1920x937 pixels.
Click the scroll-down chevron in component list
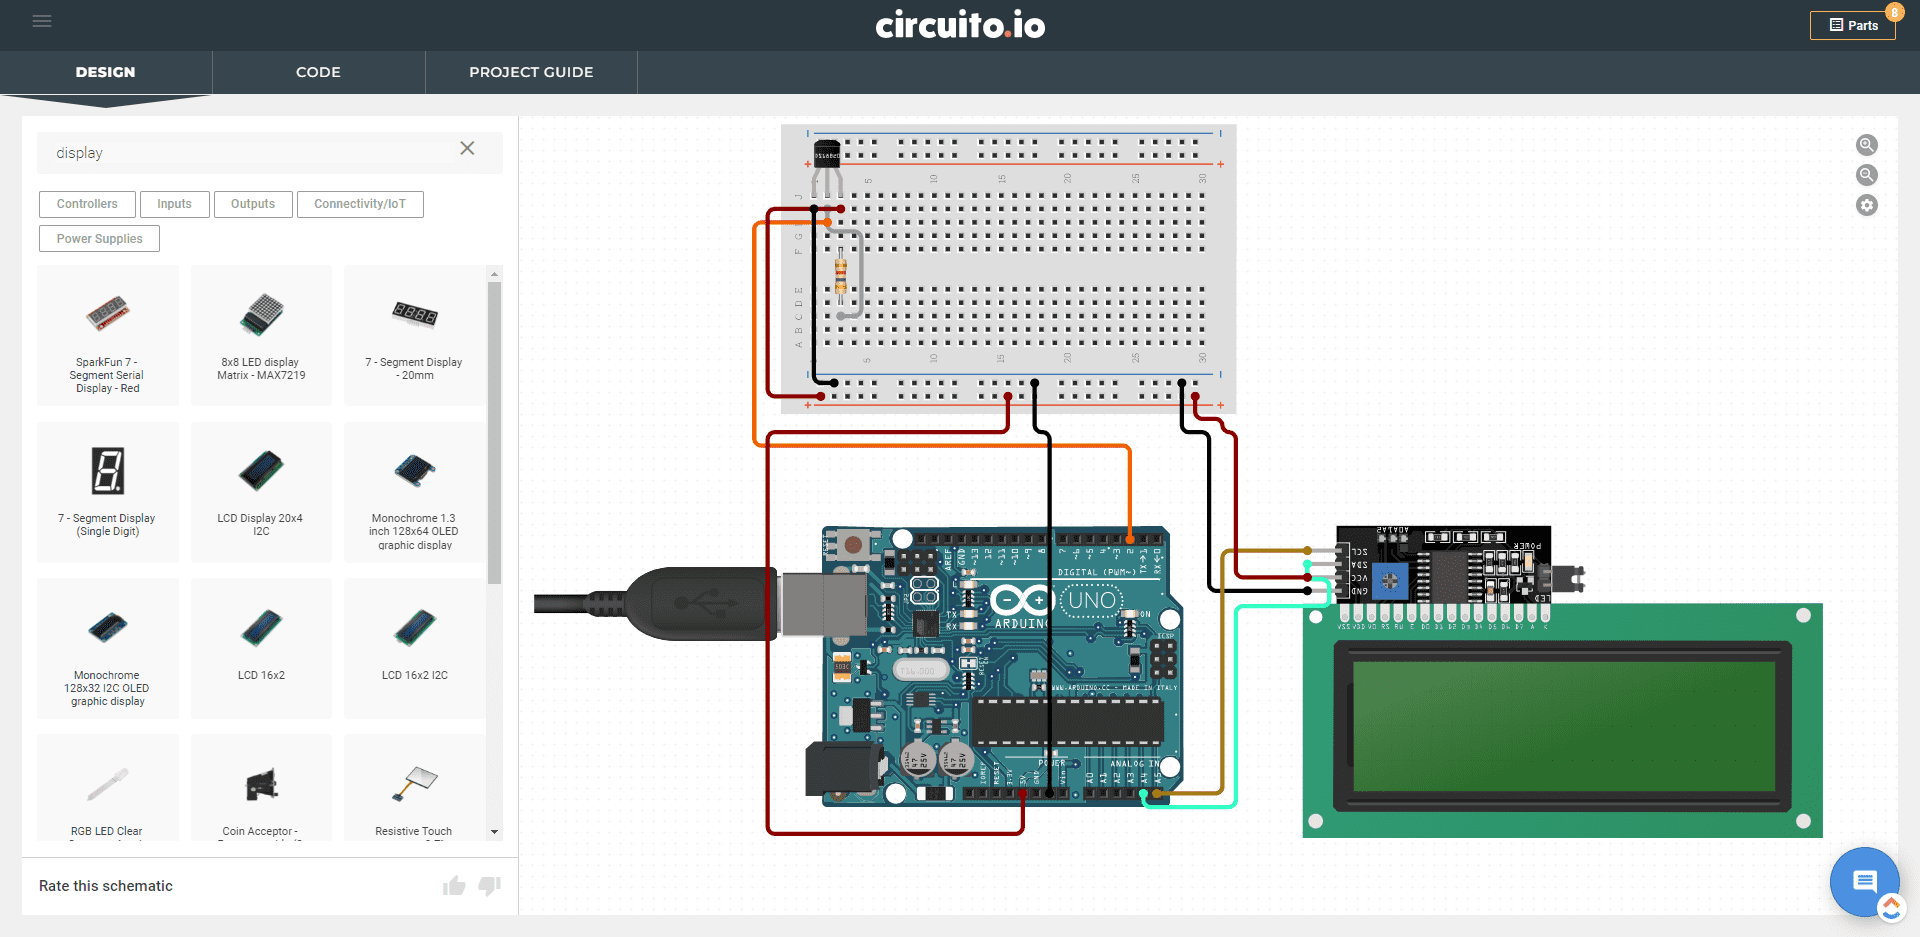point(494,831)
